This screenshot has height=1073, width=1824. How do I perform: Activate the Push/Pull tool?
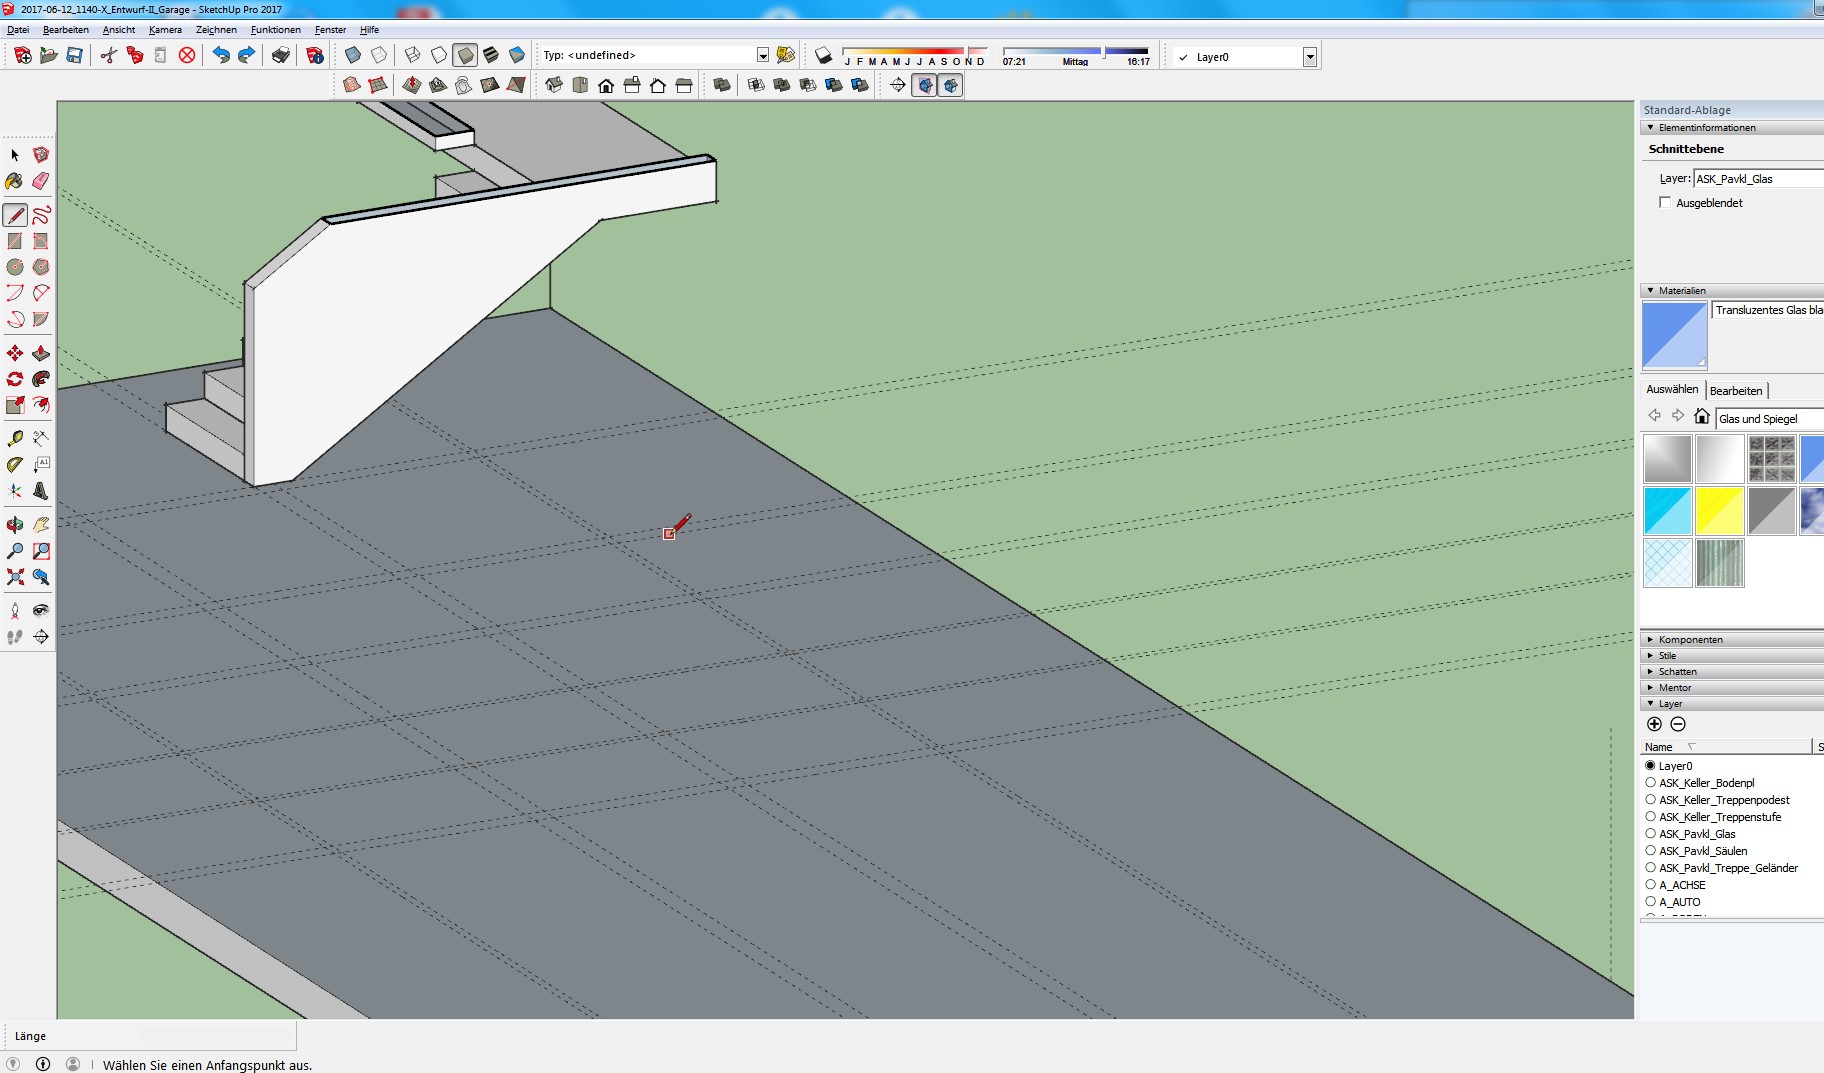pyautogui.click(x=41, y=353)
